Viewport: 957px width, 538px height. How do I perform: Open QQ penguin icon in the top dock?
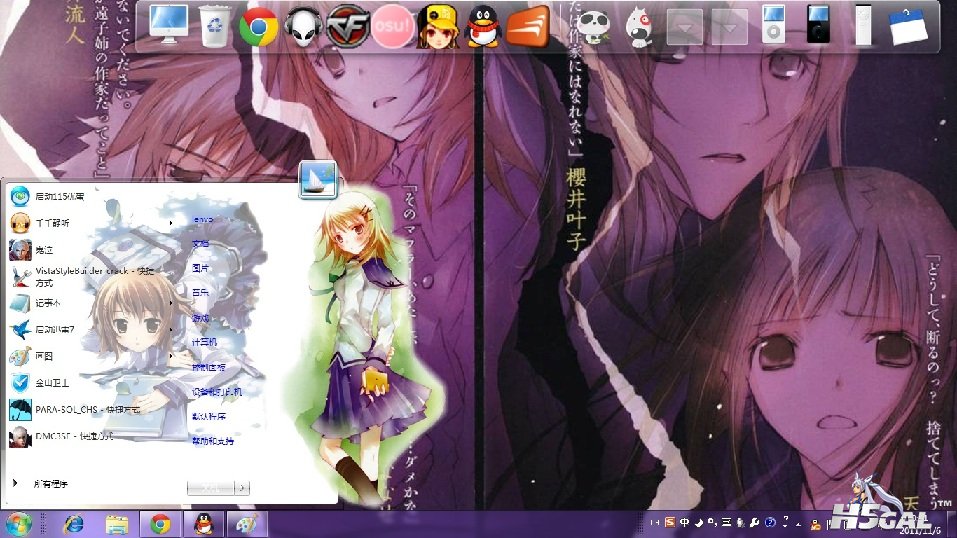point(483,26)
